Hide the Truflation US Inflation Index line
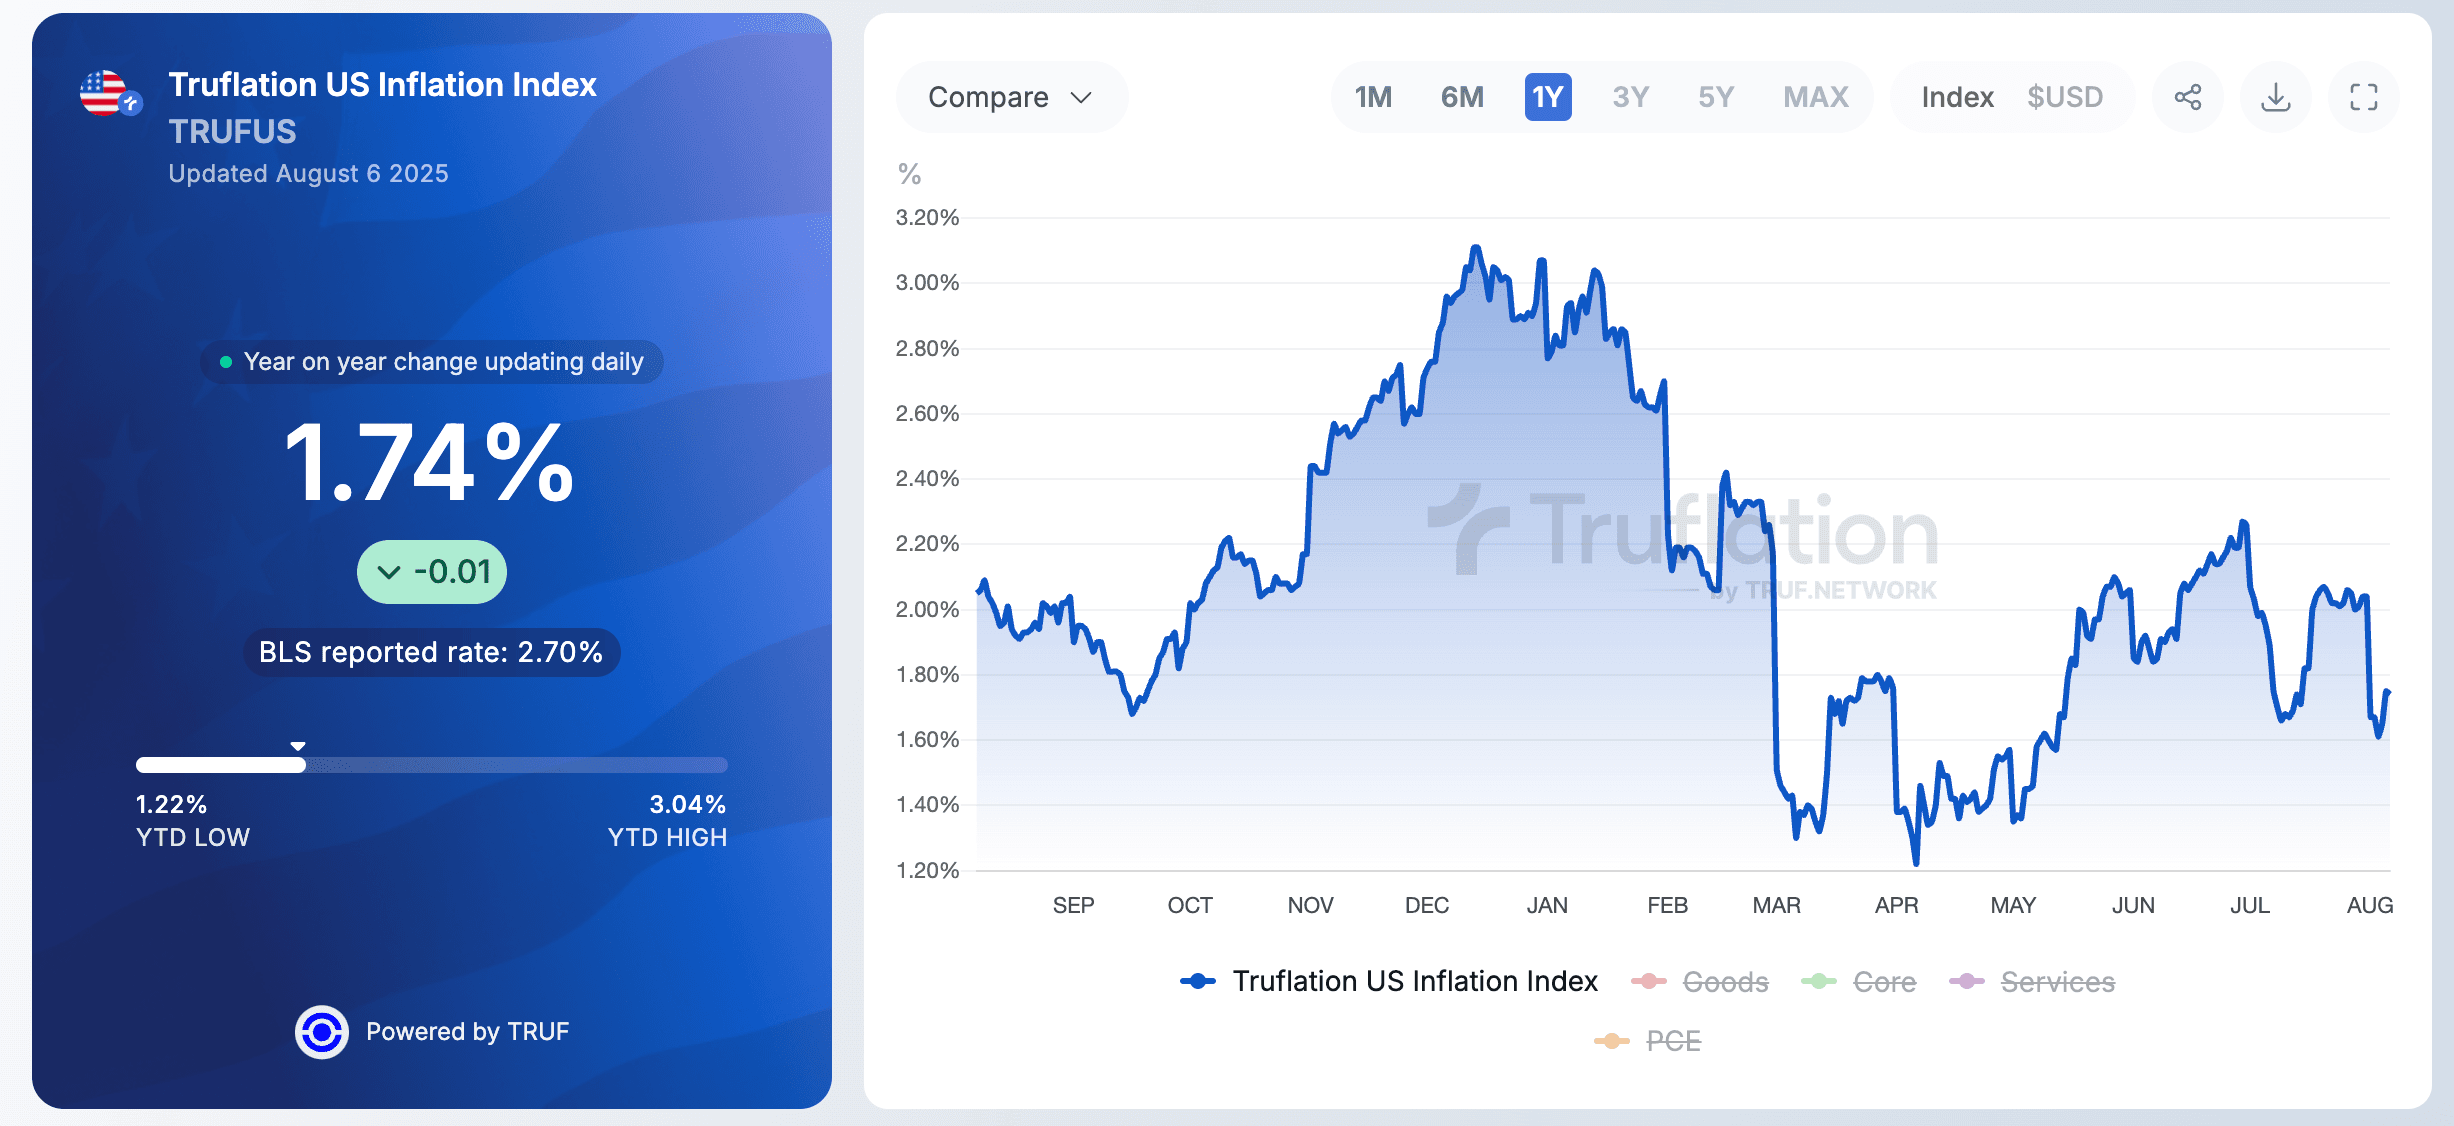Screen dimensions: 2454x1126 pos(1389,981)
